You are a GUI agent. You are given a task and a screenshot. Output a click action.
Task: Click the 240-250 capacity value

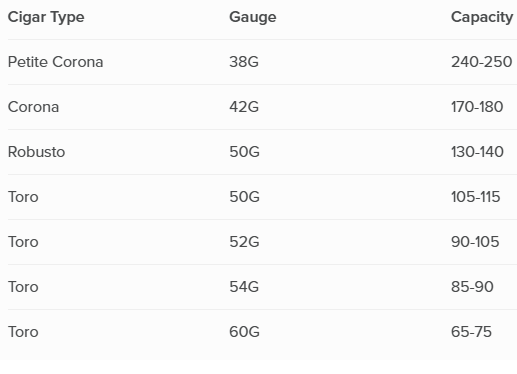pos(482,62)
